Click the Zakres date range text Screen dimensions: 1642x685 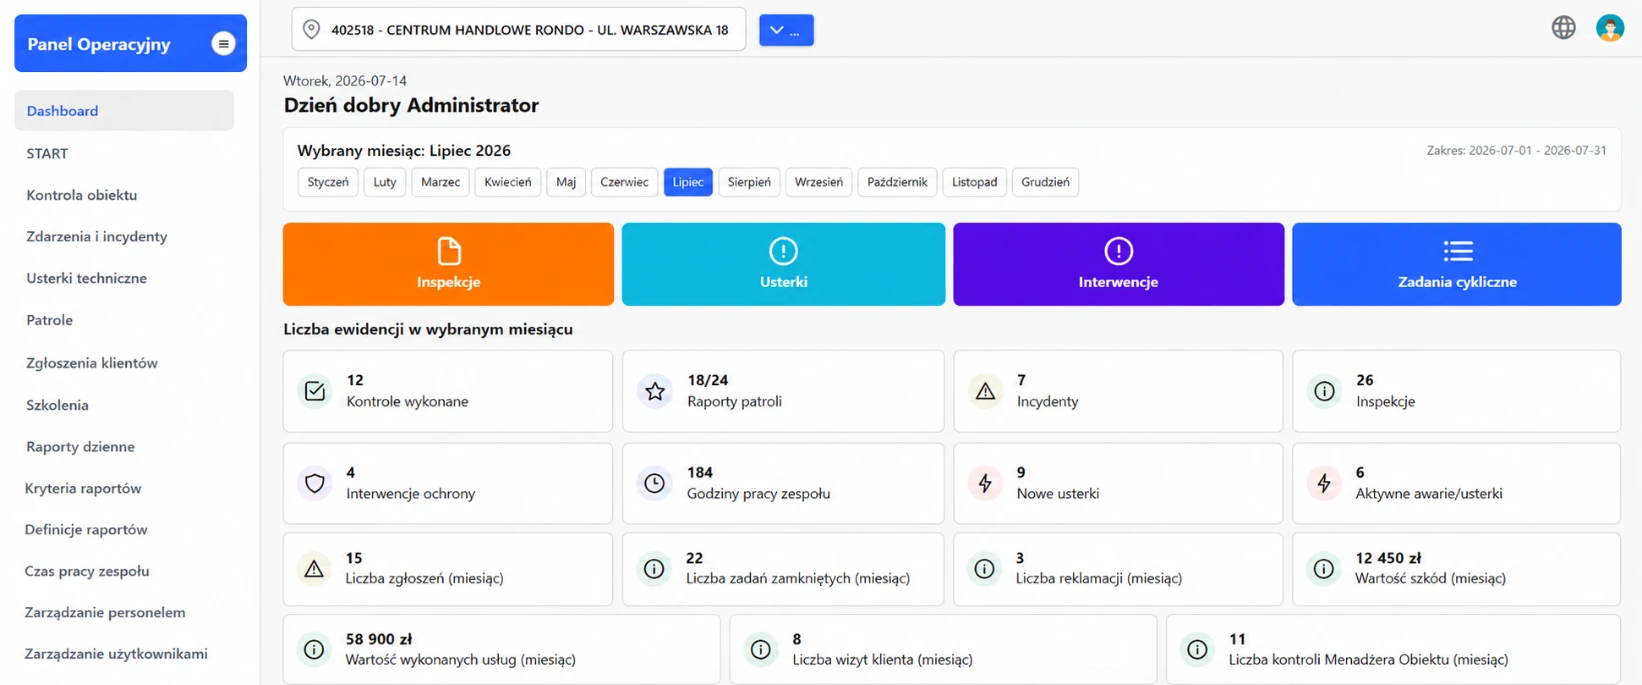tap(1516, 151)
